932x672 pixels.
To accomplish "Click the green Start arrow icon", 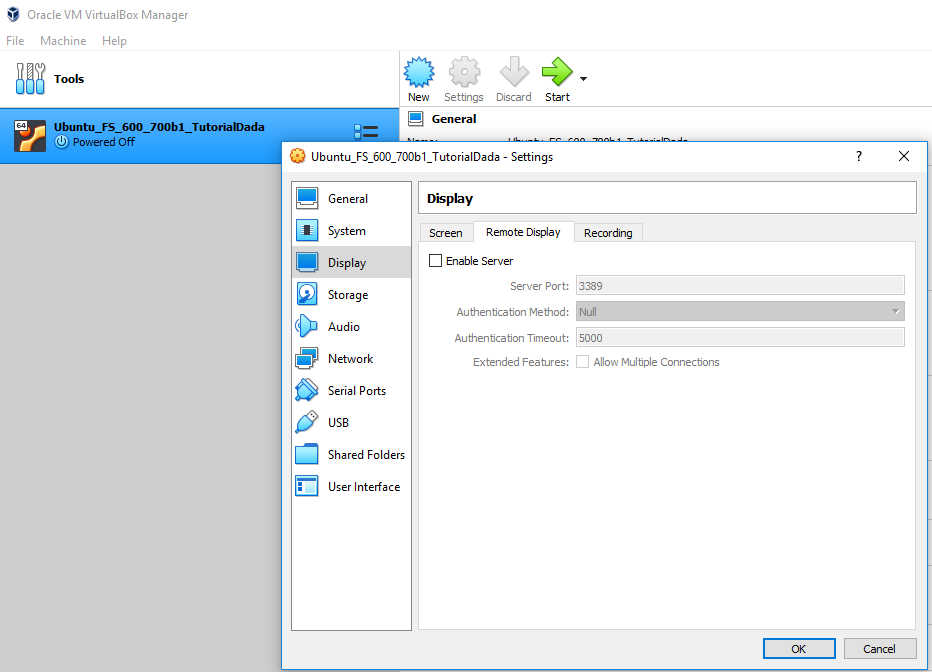I will point(557,73).
